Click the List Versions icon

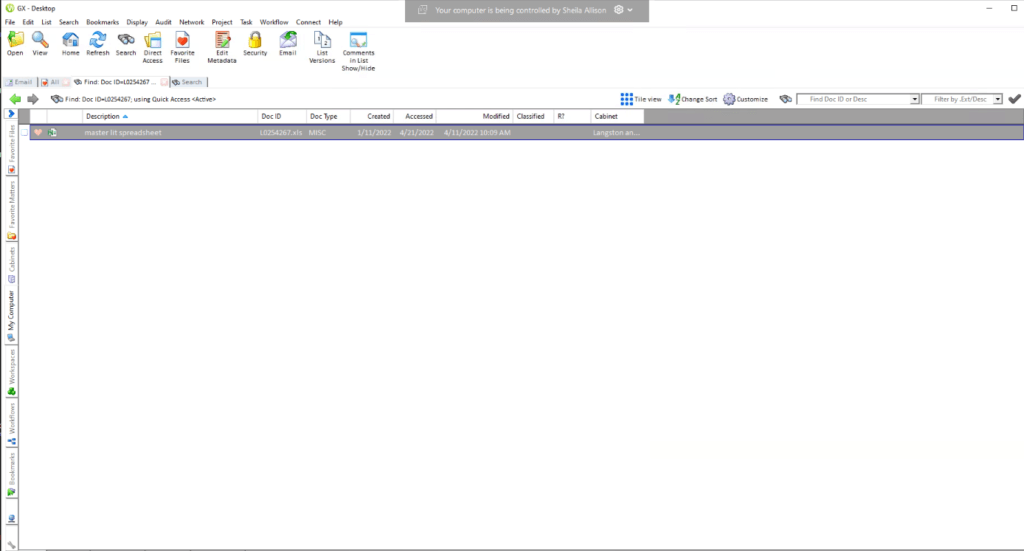point(322,48)
